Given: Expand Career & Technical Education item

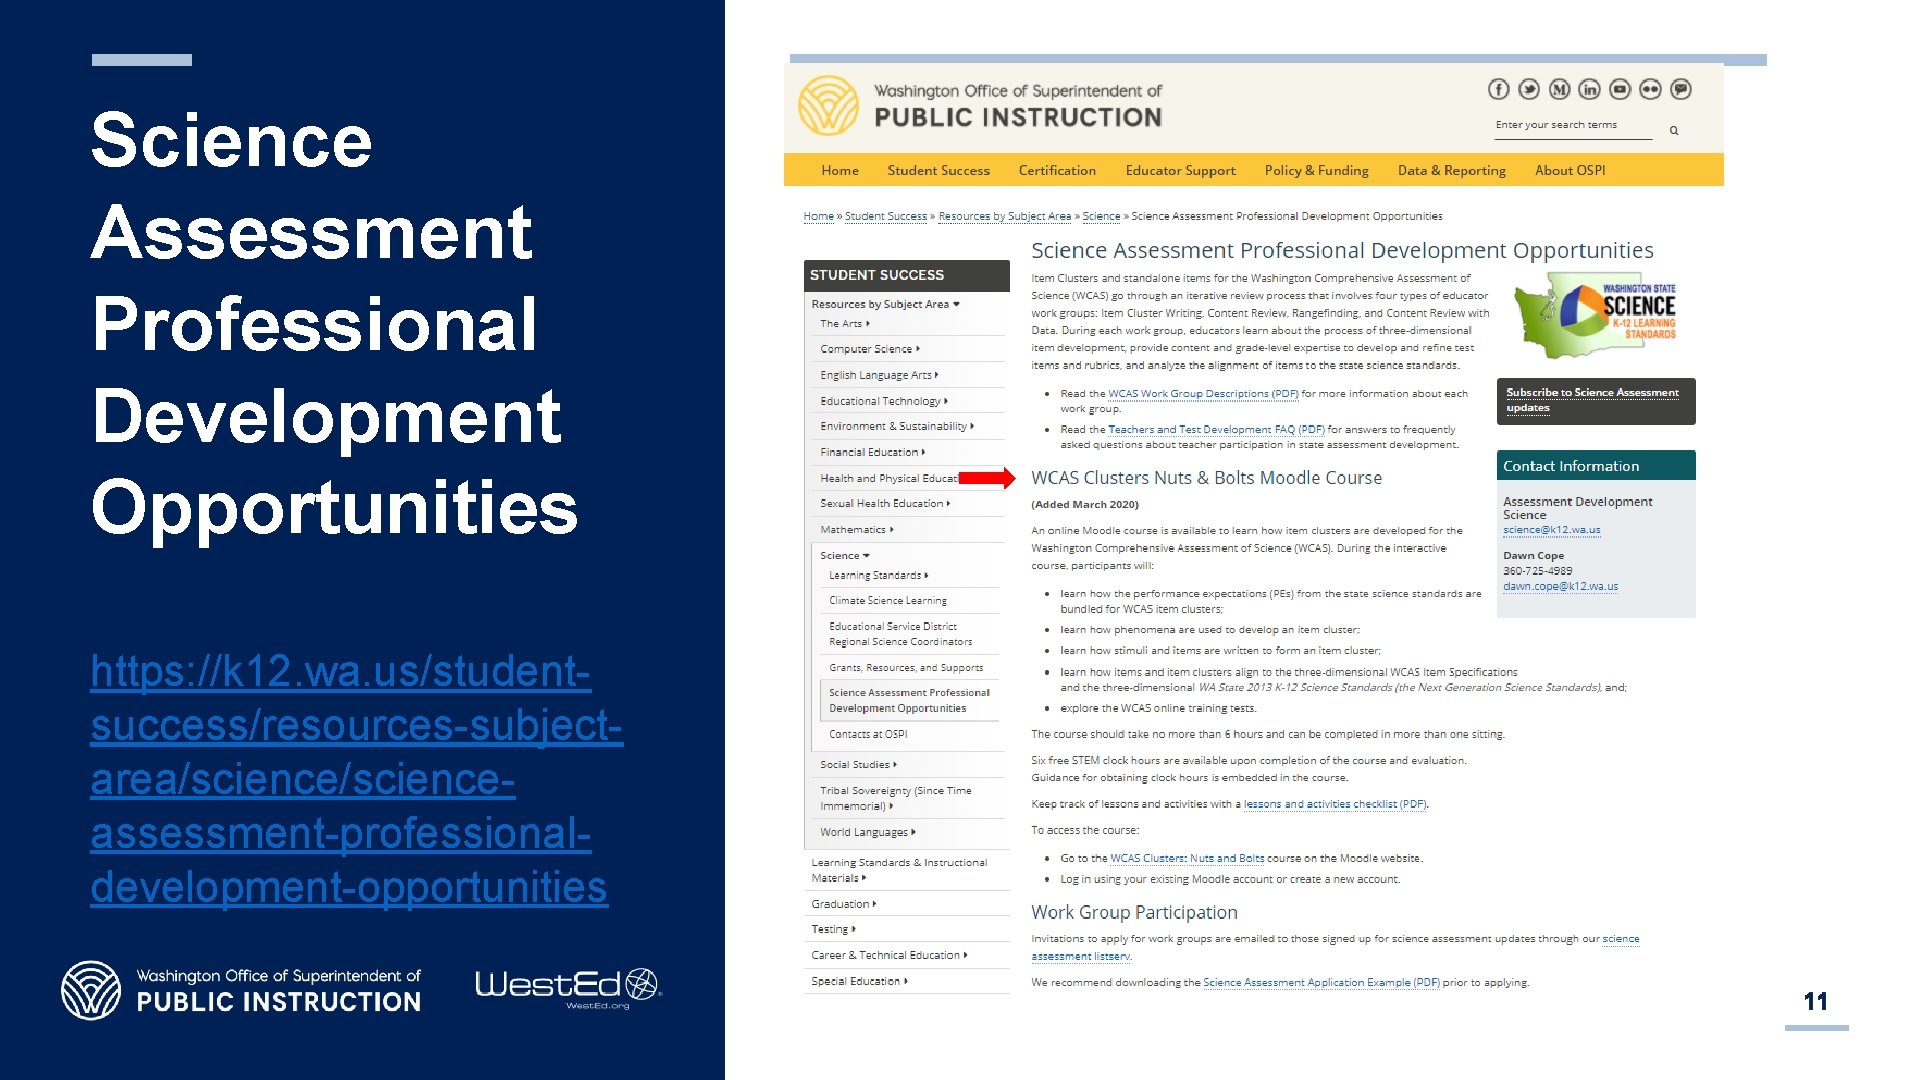Looking at the screenshot, I should tap(888, 955).
